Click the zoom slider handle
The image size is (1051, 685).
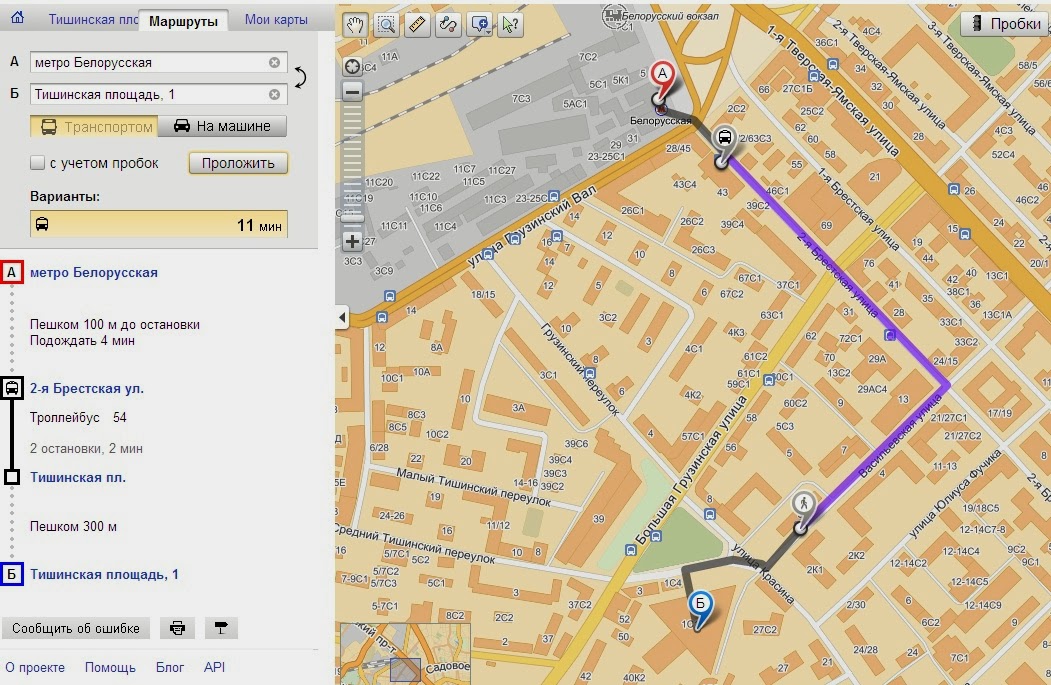(353, 218)
